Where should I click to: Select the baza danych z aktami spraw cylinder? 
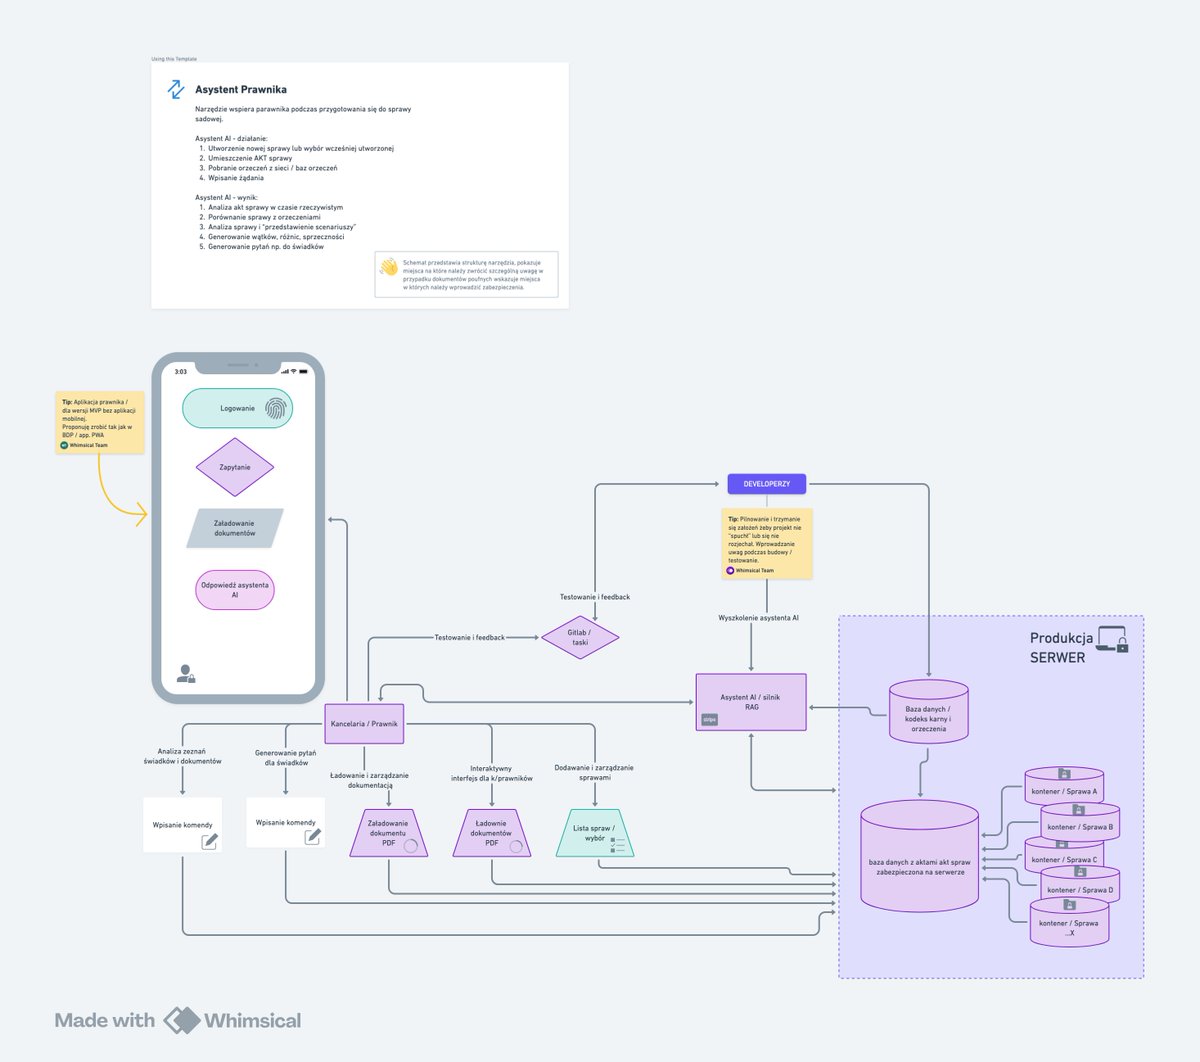click(920, 856)
